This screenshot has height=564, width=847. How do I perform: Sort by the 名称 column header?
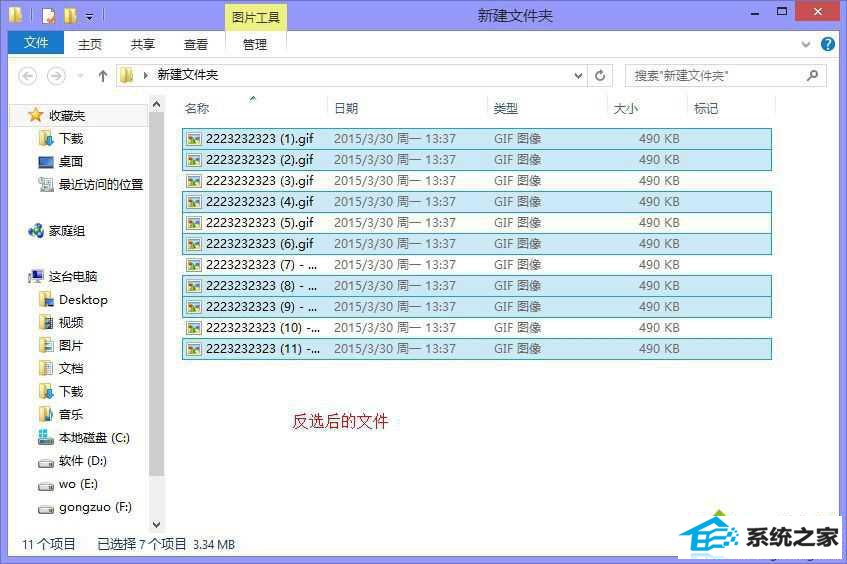tap(197, 109)
